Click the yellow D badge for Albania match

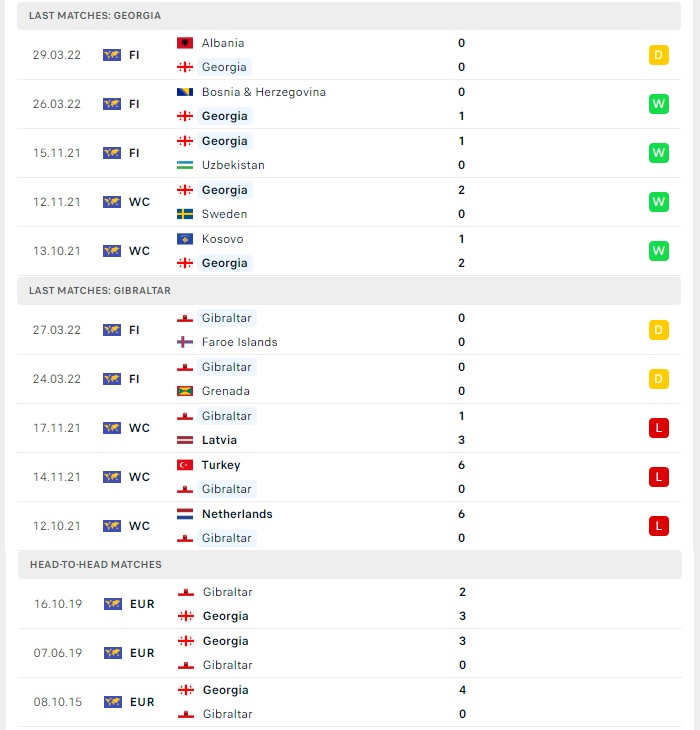pos(659,55)
